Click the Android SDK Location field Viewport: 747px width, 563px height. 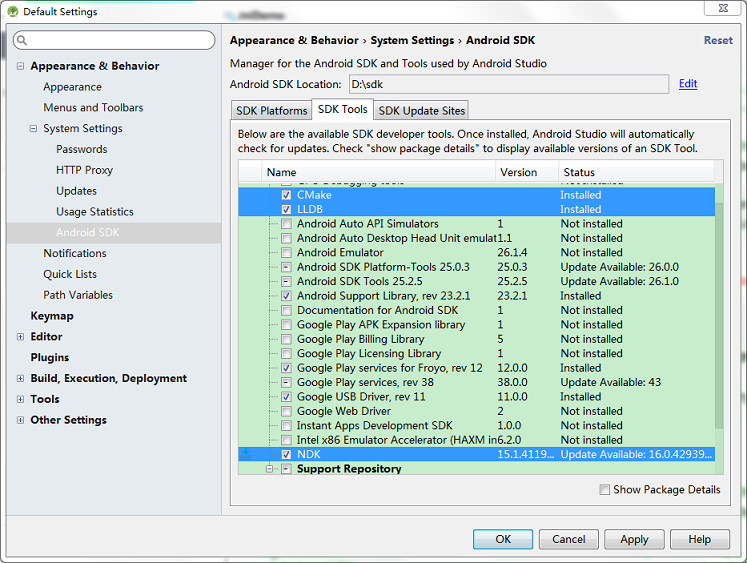(509, 84)
